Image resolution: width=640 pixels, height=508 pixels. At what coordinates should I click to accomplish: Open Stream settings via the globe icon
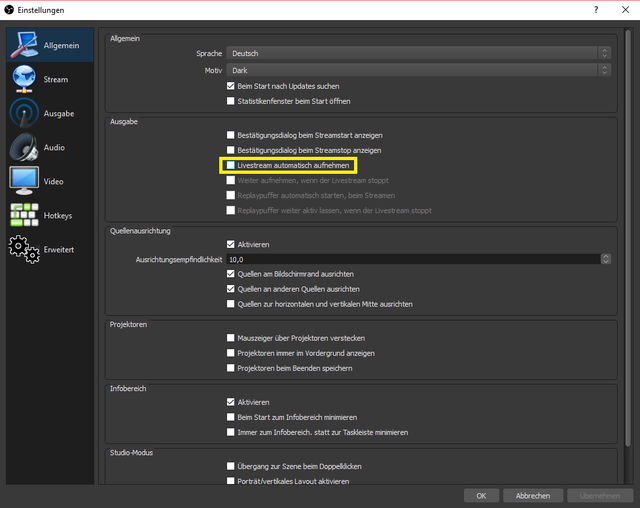click(x=24, y=79)
